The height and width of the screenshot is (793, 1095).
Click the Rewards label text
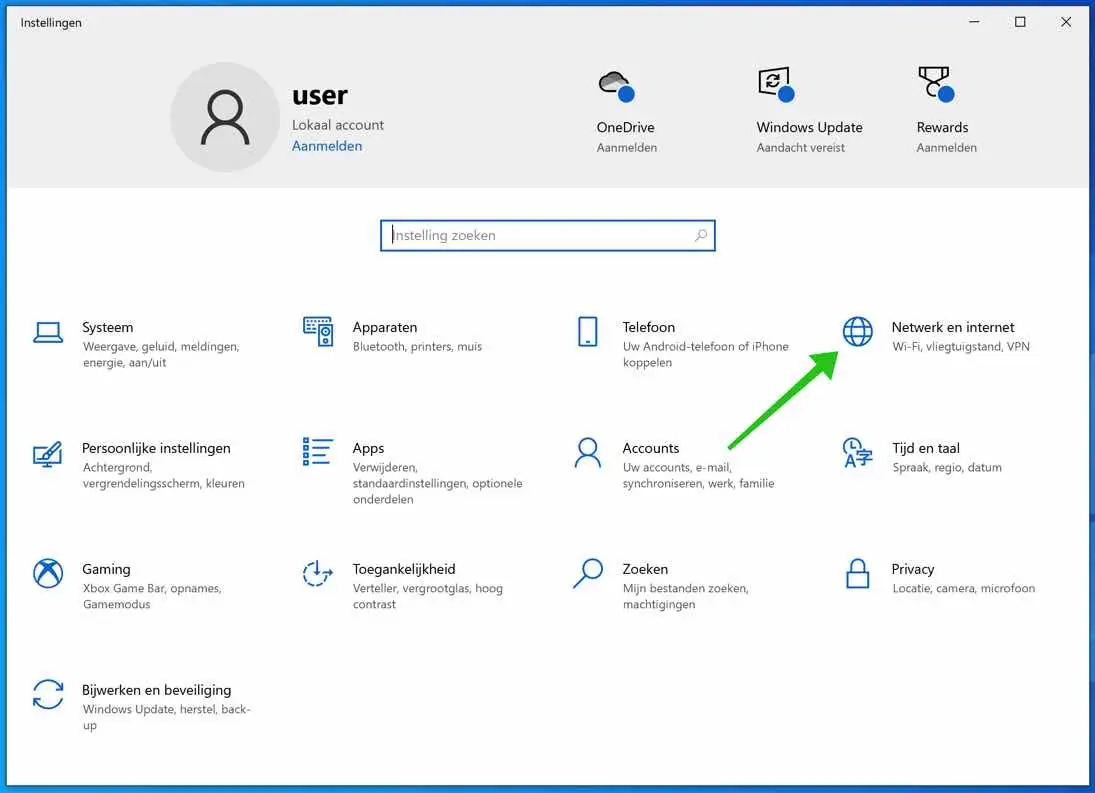pos(942,127)
